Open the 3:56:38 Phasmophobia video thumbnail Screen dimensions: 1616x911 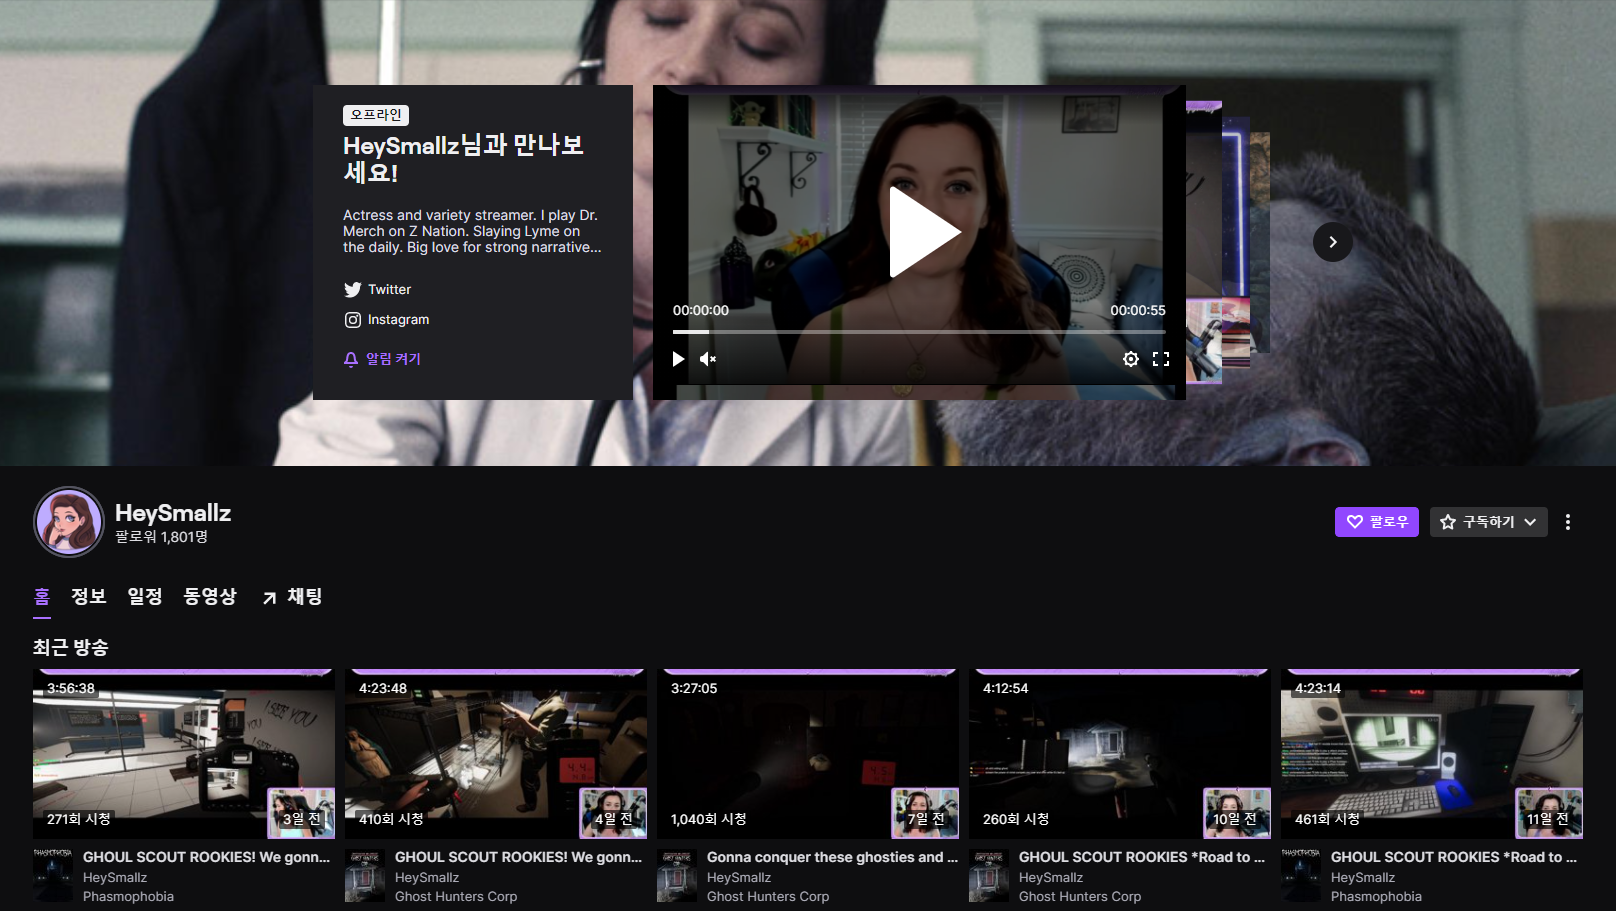184,754
